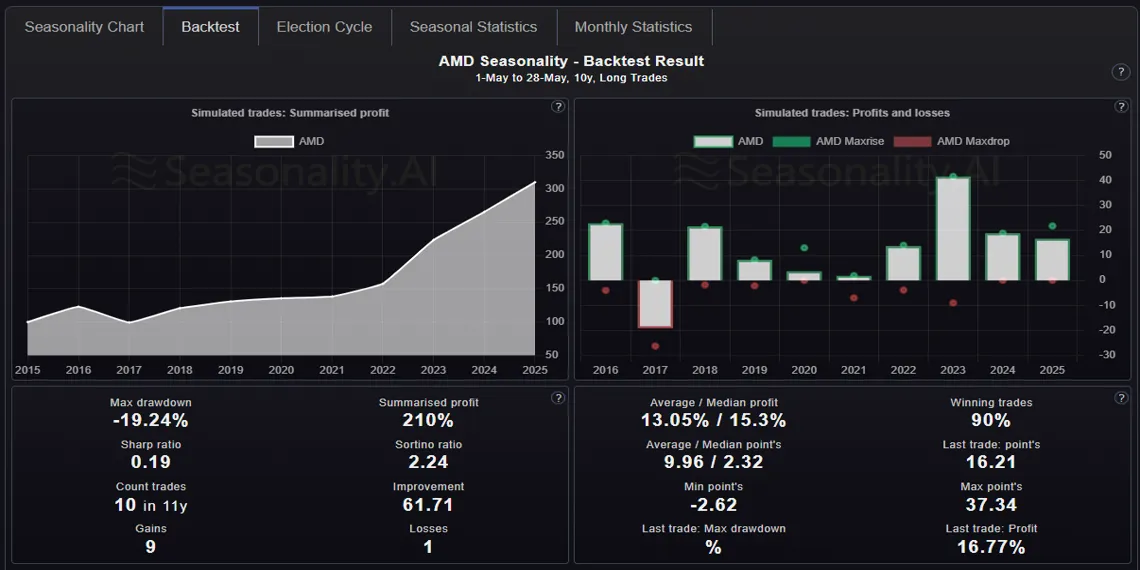This screenshot has height=570, width=1140.
Task: Click Last trade point's value 16.21
Action: (991, 462)
